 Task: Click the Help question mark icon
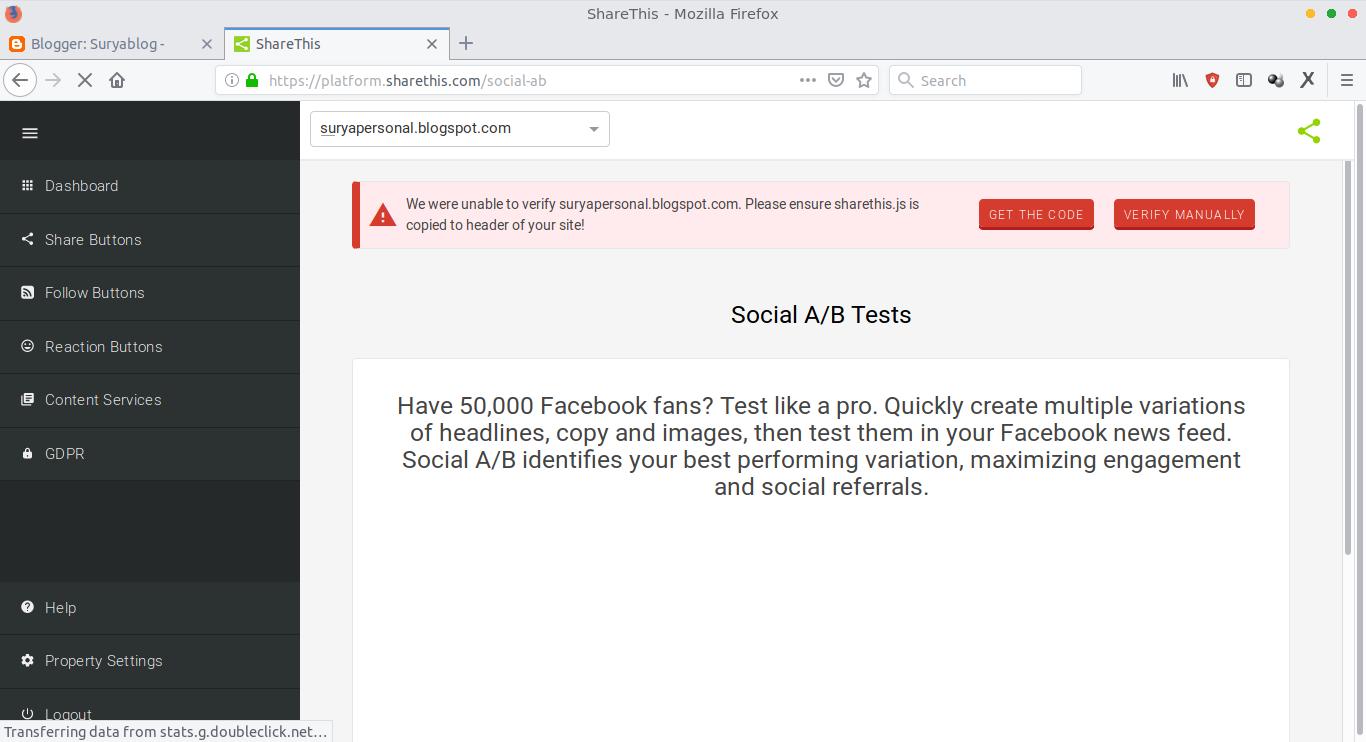(x=27, y=607)
